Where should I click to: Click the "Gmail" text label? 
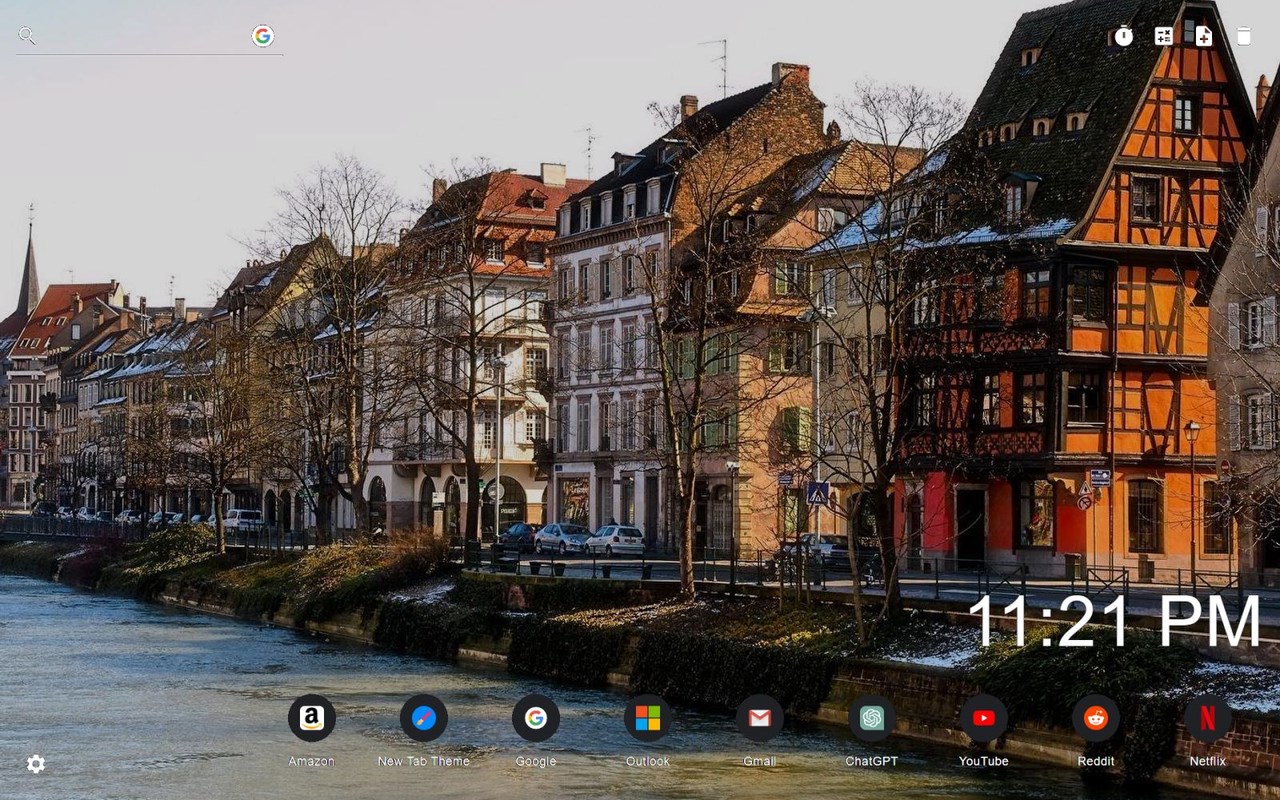click(x=760, y=761)
